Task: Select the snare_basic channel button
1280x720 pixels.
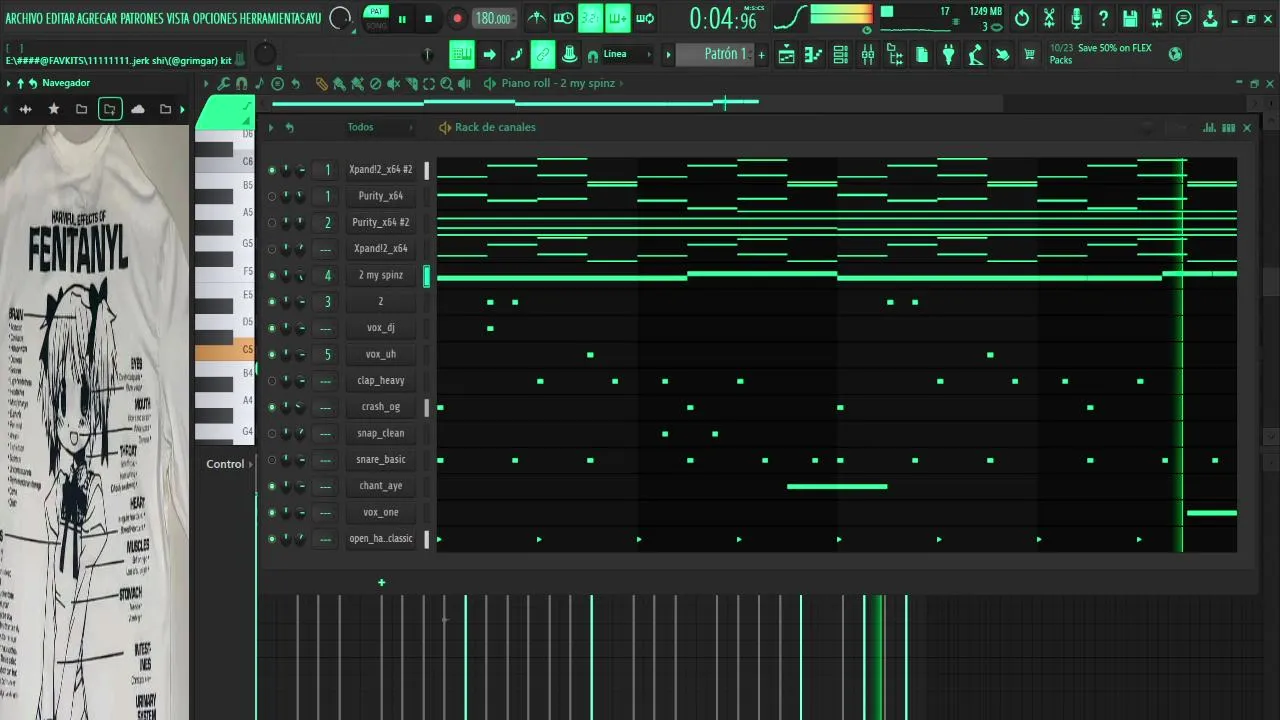Action: tap(381, 460)
